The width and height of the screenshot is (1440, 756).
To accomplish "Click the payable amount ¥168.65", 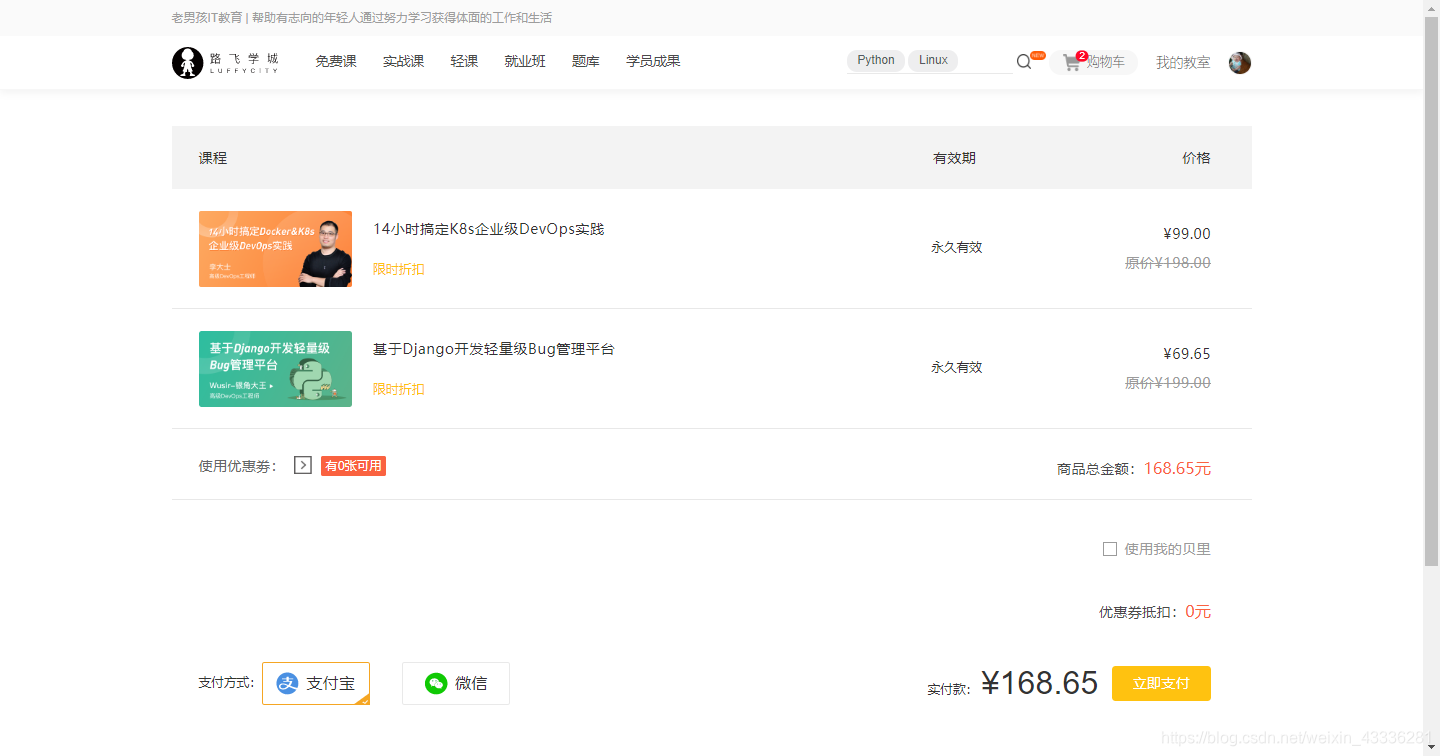I will tap(1040, 683).
